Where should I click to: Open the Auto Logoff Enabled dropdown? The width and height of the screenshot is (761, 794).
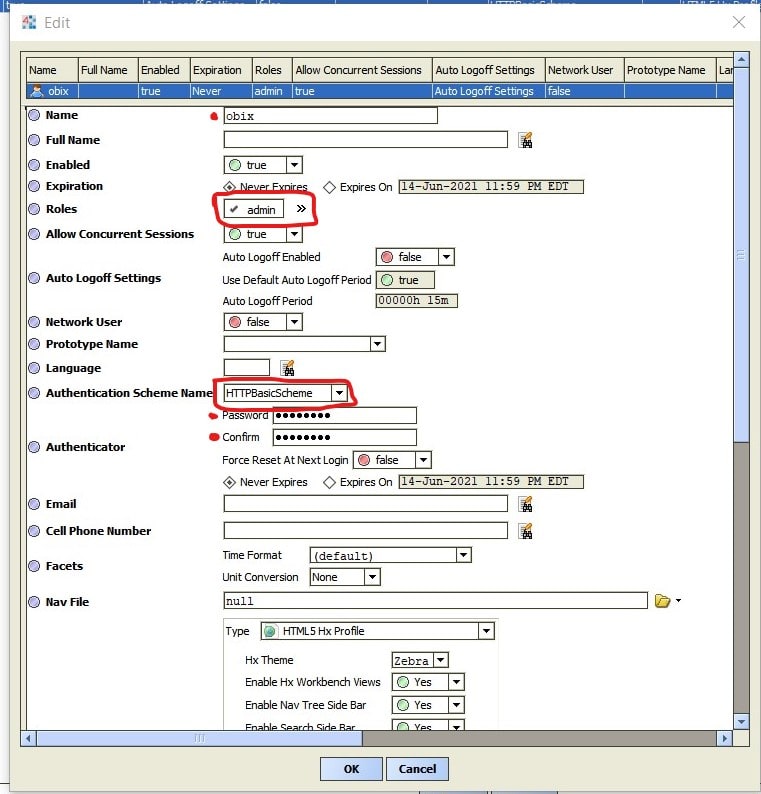pyautogui.click(x=446, y=257)
